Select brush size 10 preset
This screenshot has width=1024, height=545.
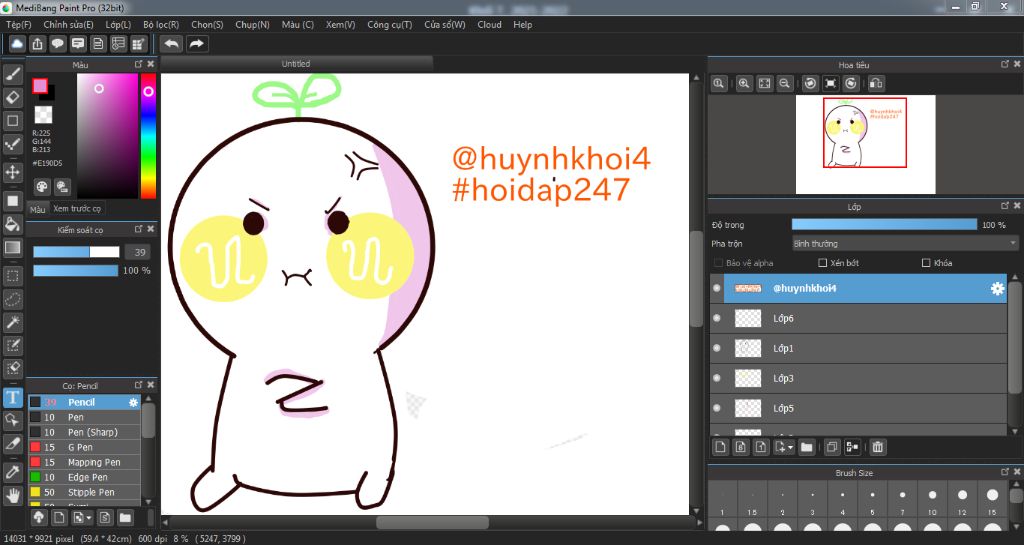tap(932, 501)
